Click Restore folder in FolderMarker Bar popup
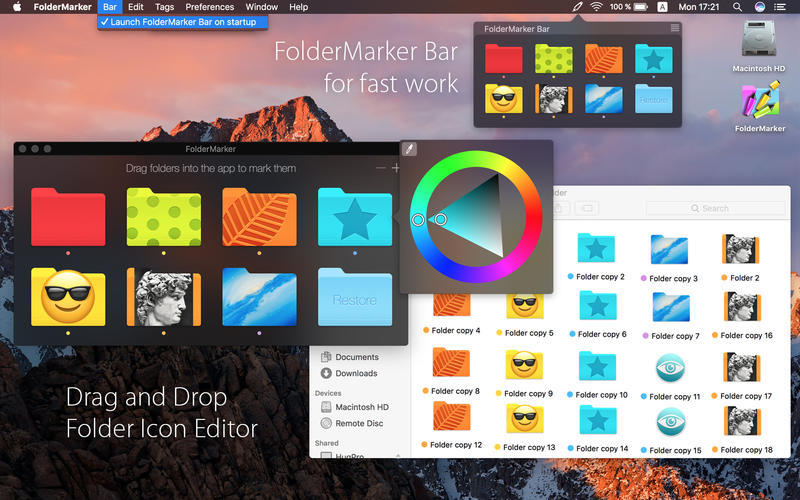800x500 pixels. pyautogui.click(x=654, y=98)
